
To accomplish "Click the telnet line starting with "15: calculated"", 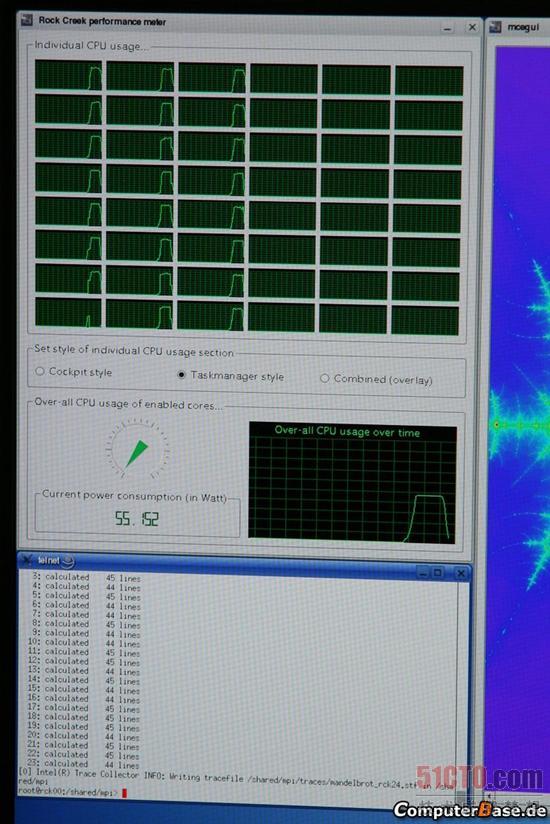I will [x=84, y=689].
